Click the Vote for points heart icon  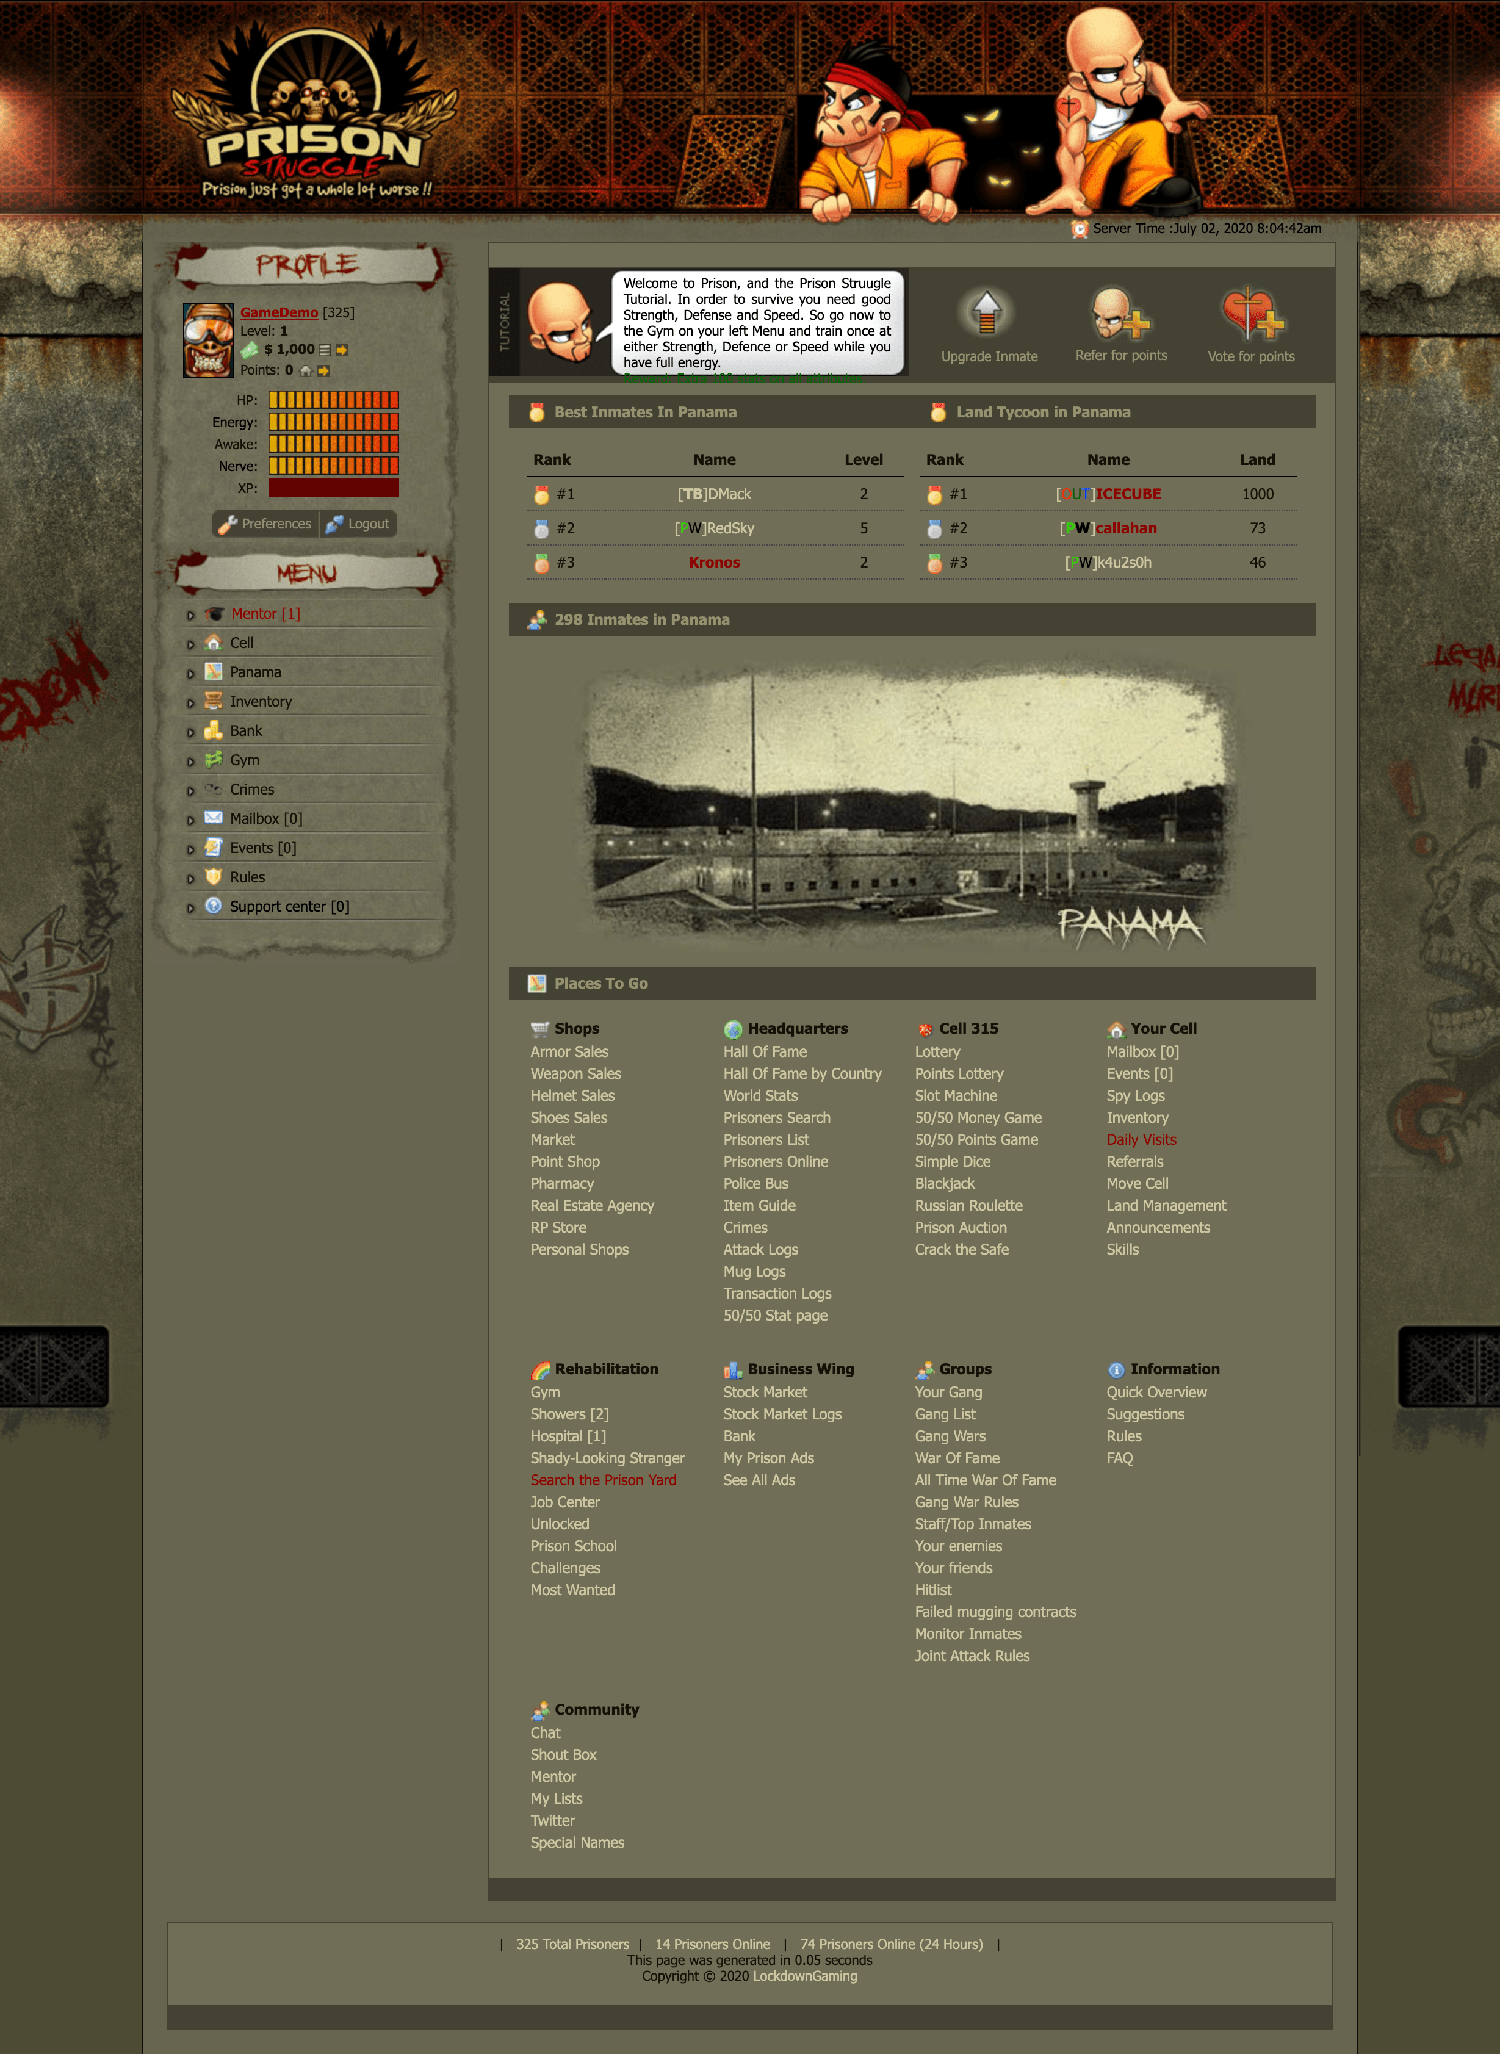tap(1252, 313)
